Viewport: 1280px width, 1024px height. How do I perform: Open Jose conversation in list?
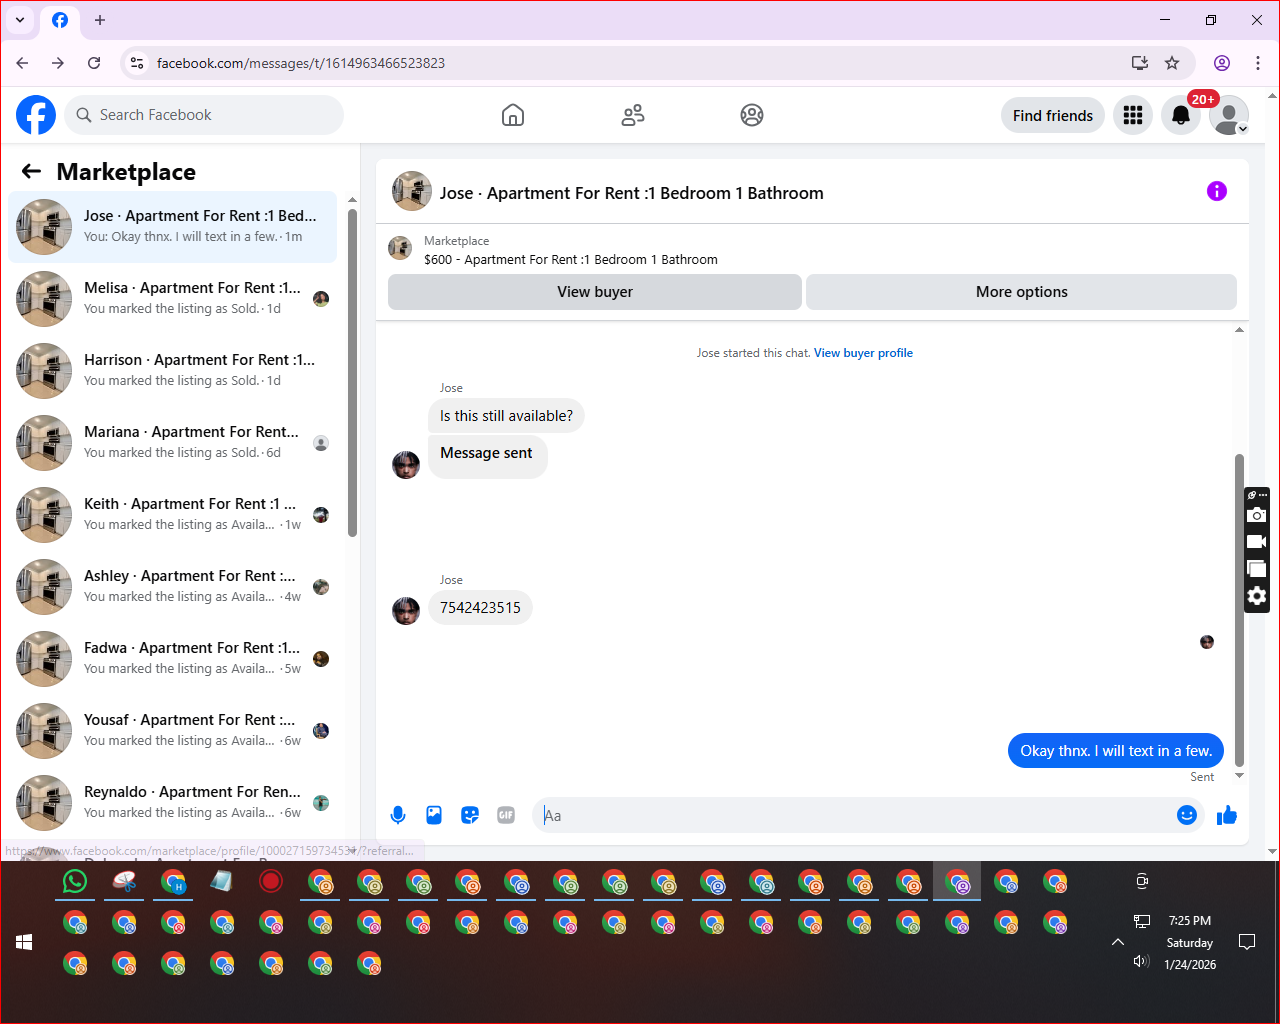[x=173, y=227]
